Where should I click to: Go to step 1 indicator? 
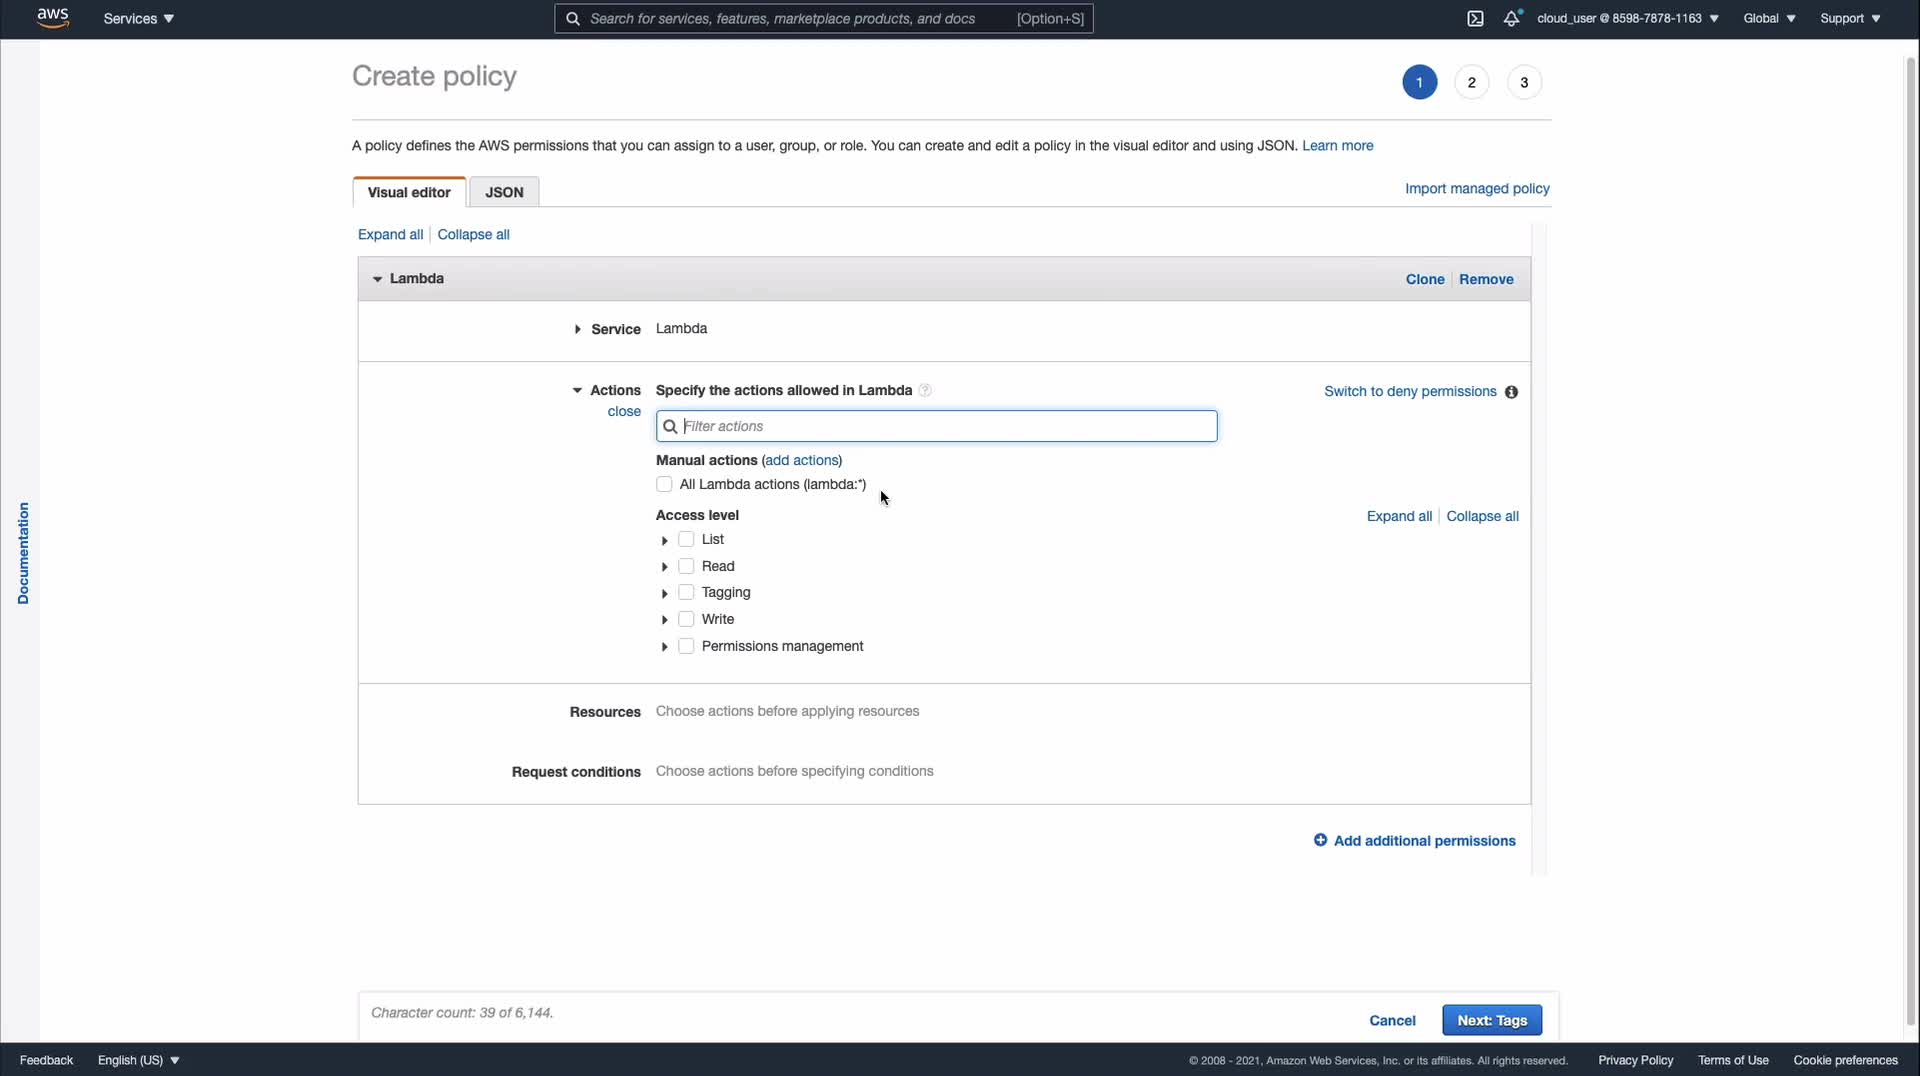coord(1419,82)
